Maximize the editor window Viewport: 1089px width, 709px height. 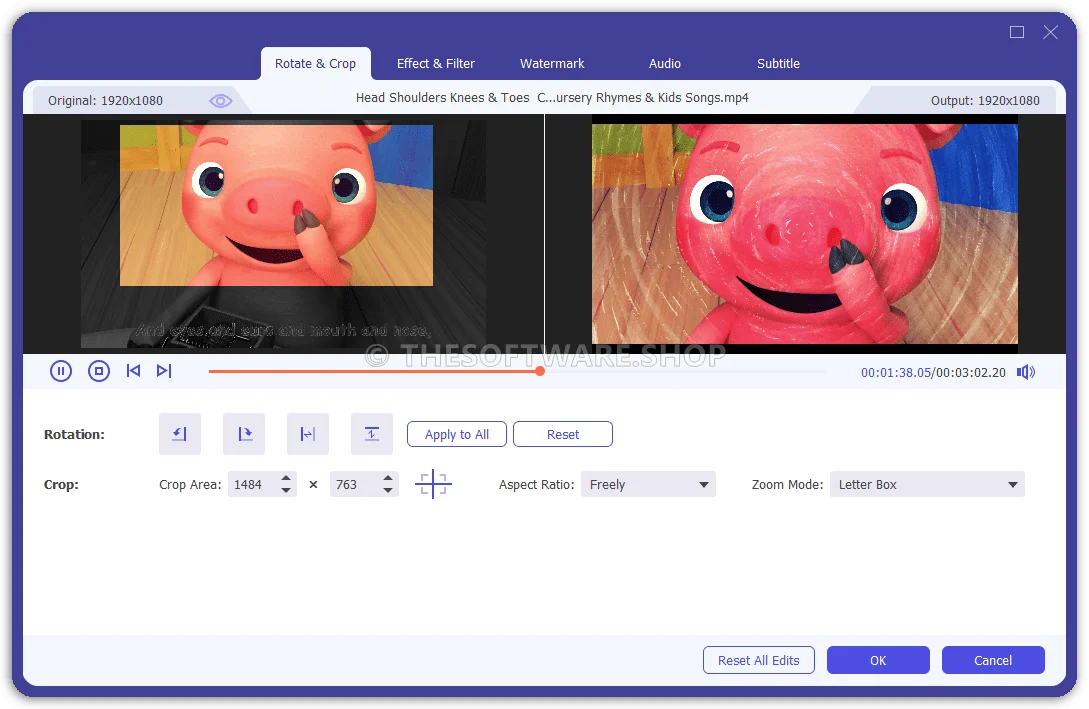[x=1017, y=32]
